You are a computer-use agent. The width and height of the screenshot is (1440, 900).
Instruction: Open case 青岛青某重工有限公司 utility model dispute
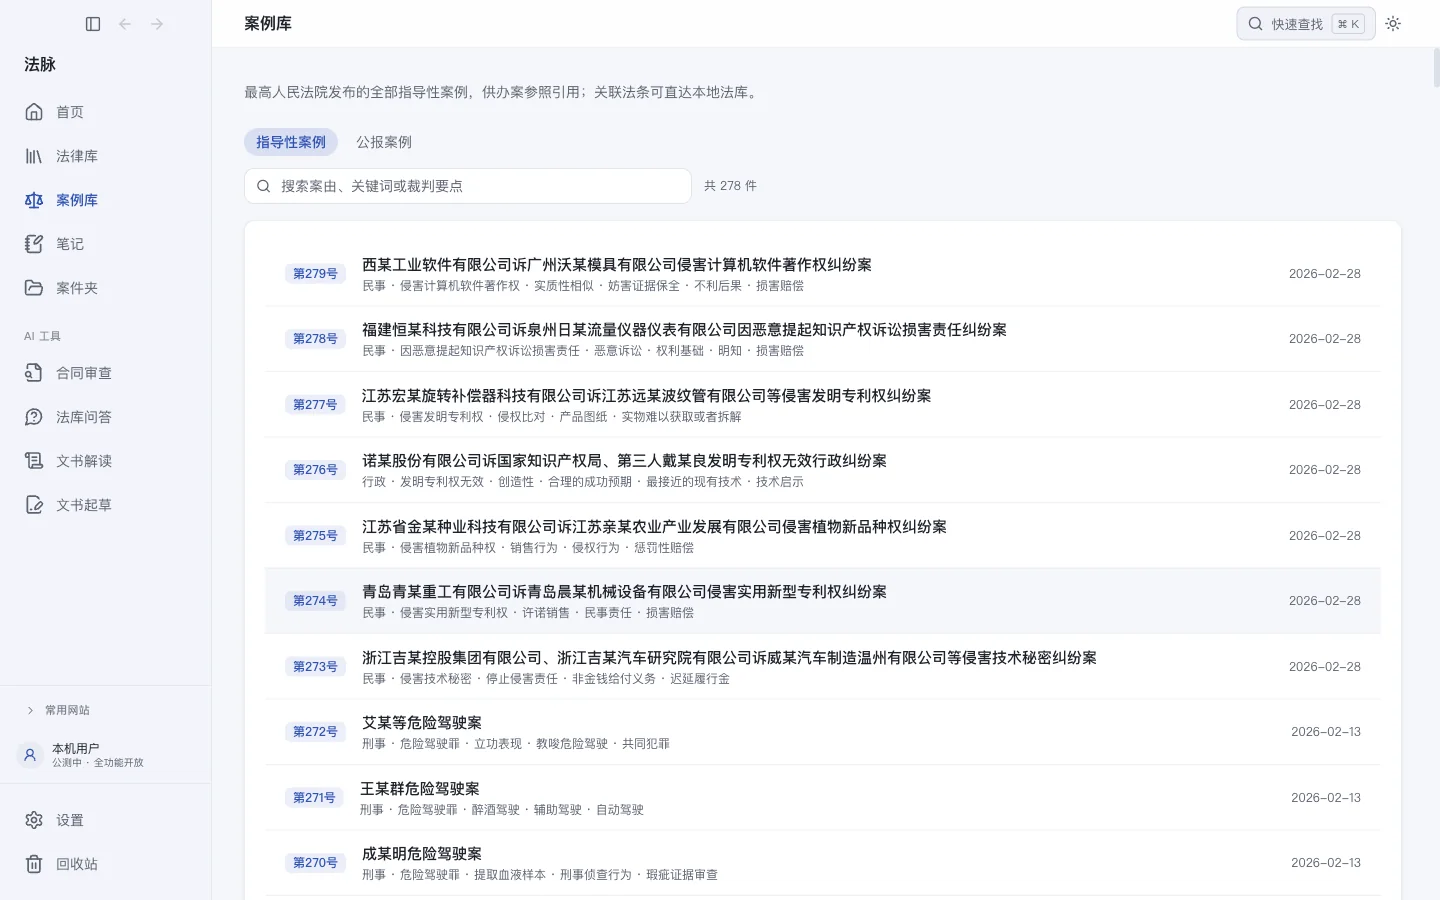click(x=822, y=601)
